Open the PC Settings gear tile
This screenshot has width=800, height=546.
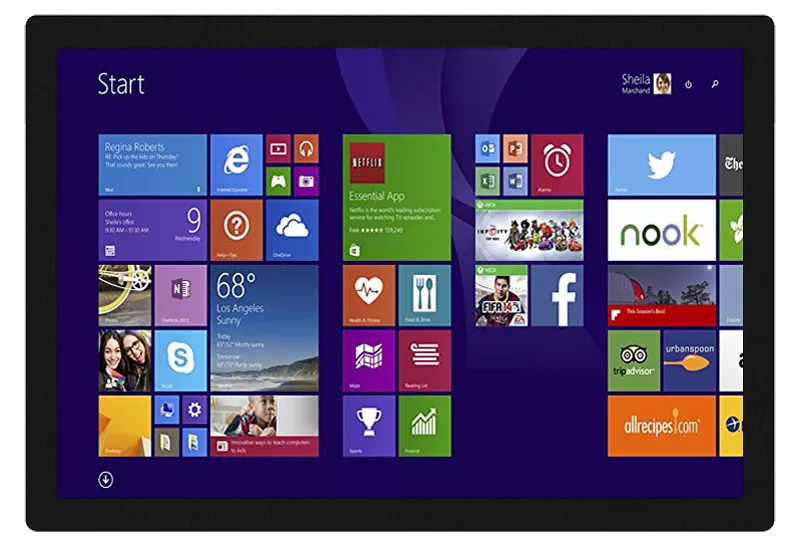click(x=194, y=409)
